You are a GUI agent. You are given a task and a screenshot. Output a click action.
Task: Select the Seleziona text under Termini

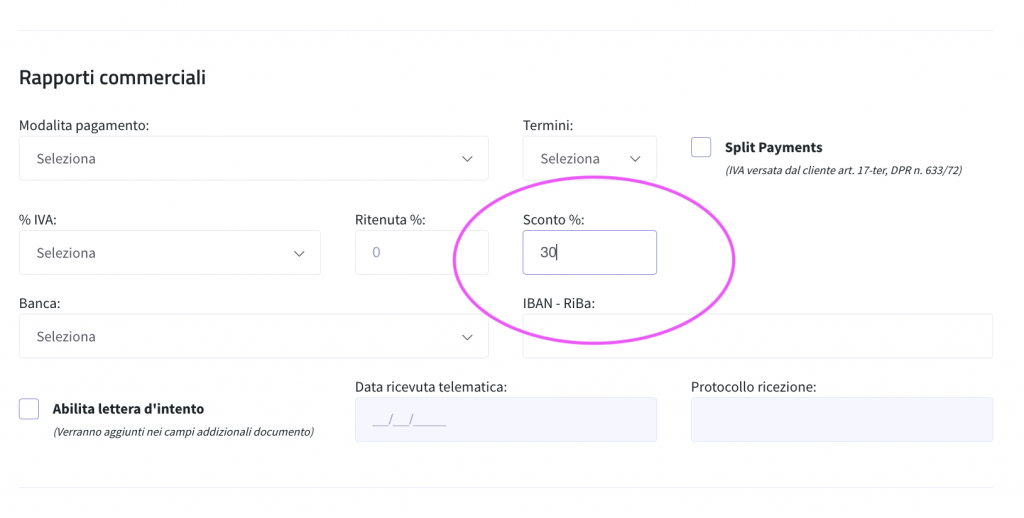570,159
